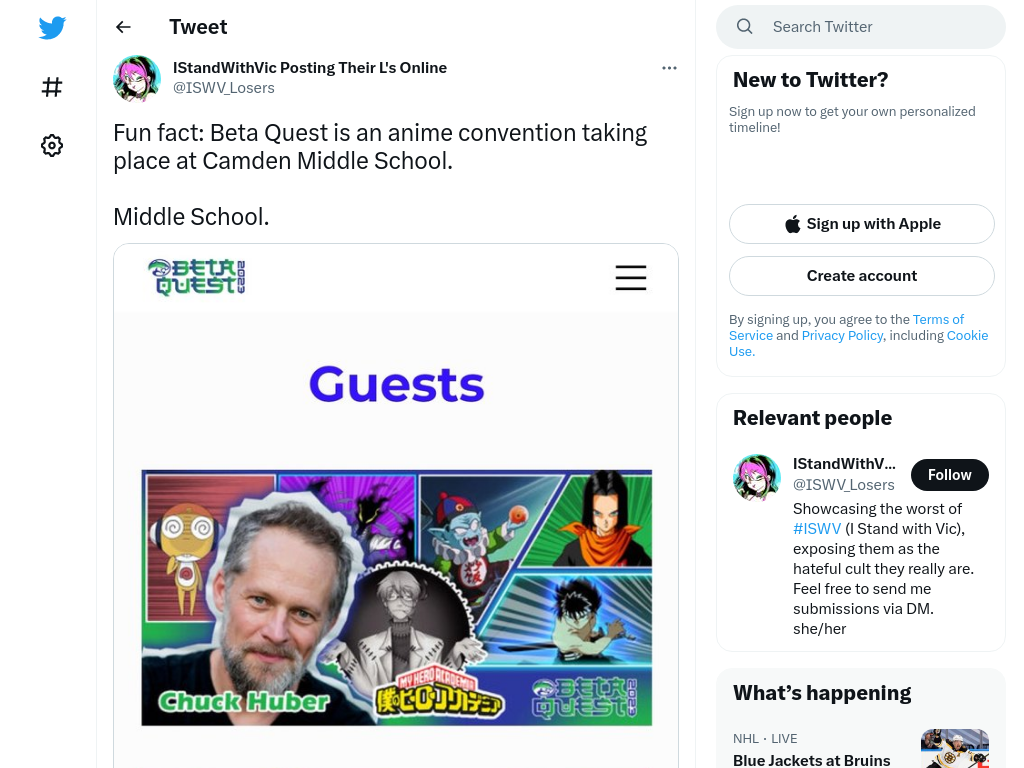Click the Create account button
The image size is (1024, 768).
(861, 276)
